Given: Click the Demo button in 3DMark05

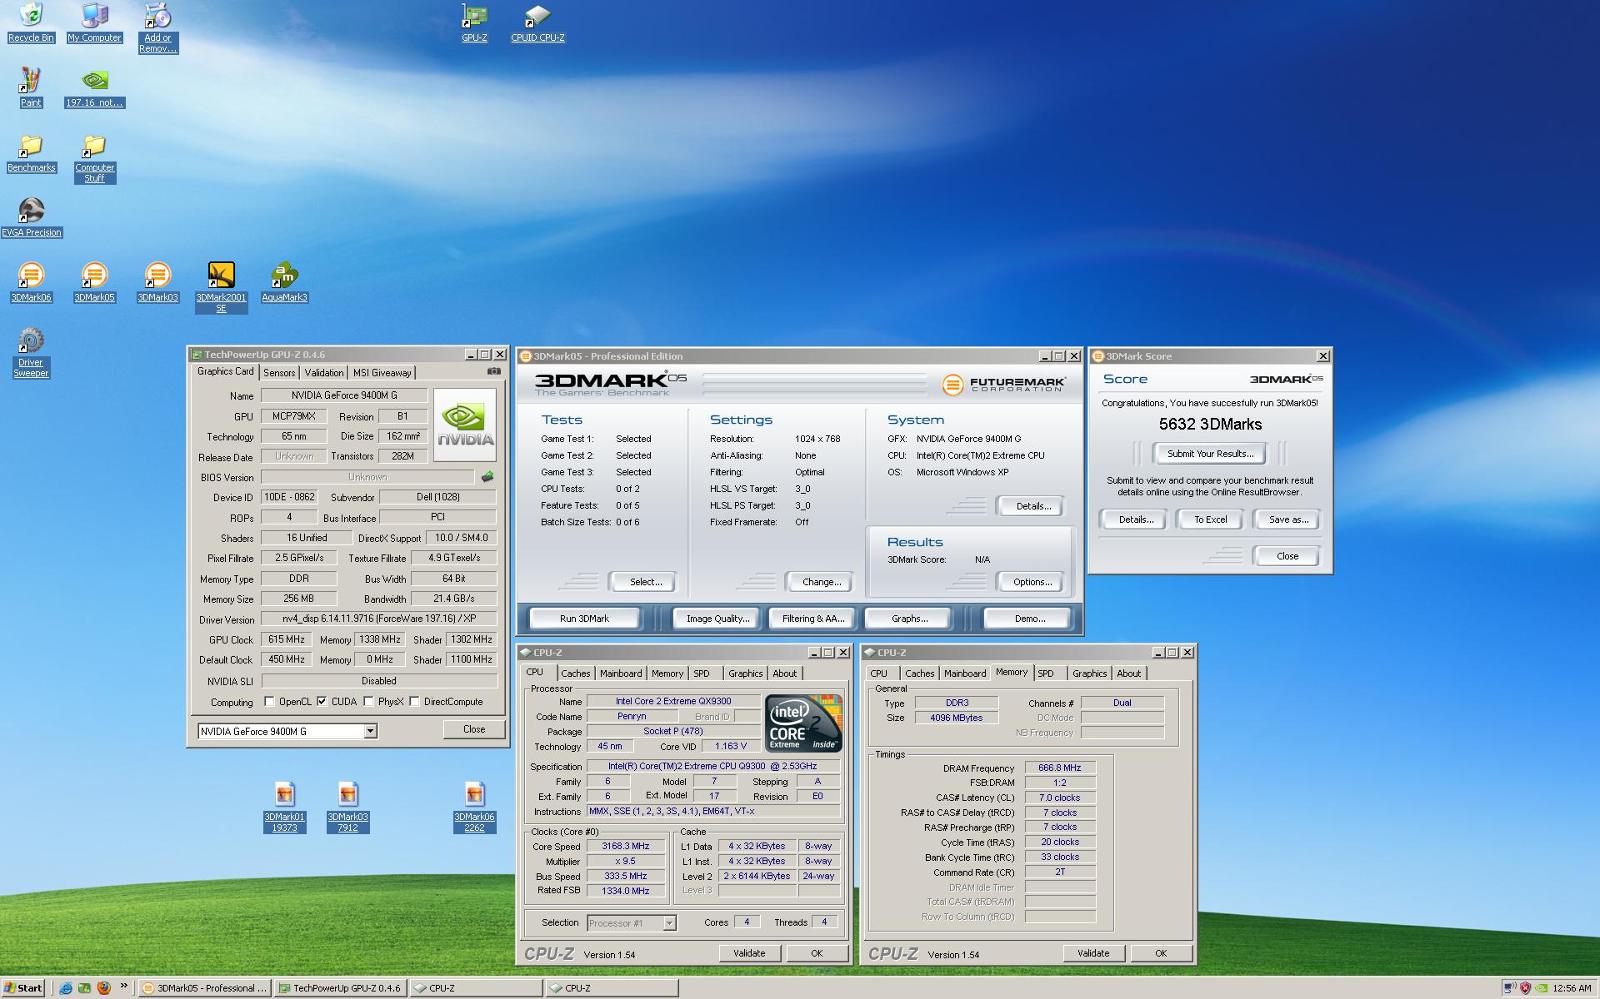Looking at the screenshot, I should tap(1029, 618).
